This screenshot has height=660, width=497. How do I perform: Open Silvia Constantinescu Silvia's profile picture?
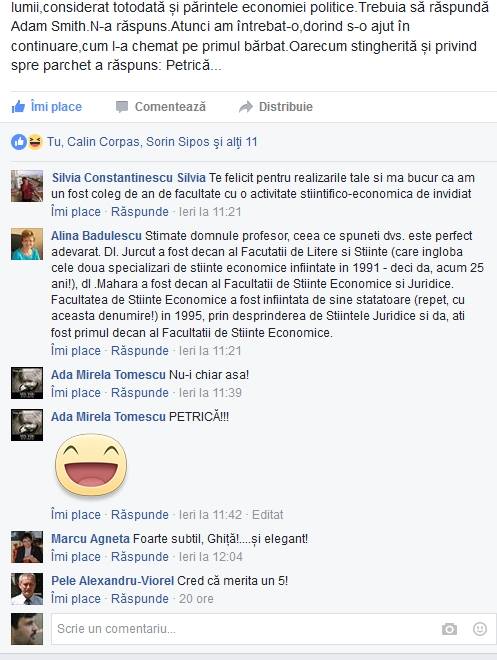tap(27, 186)
